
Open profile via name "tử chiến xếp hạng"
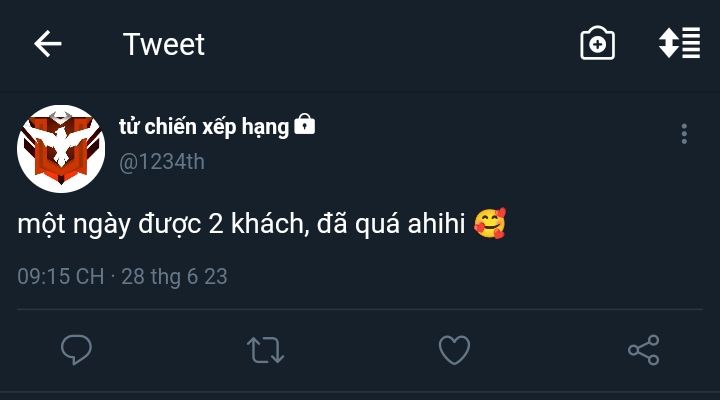point(204,127)
